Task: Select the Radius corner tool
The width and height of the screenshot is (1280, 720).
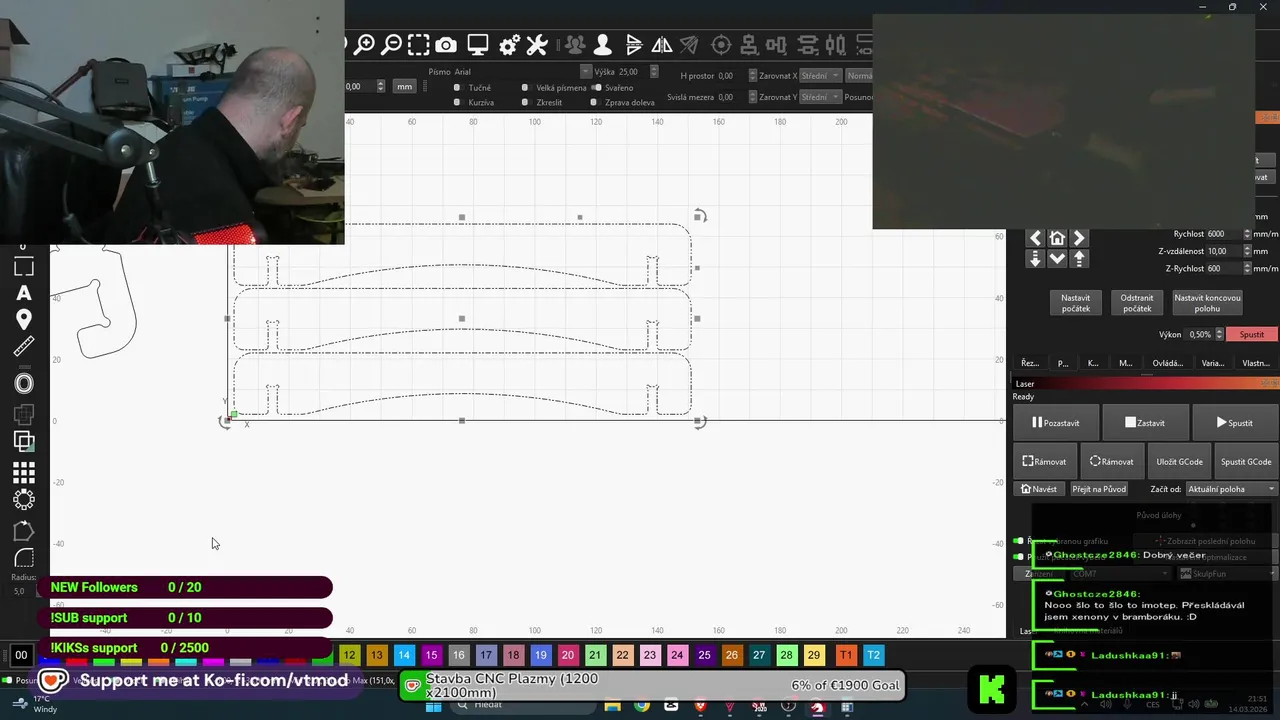Action: click(x=24, y=558)
